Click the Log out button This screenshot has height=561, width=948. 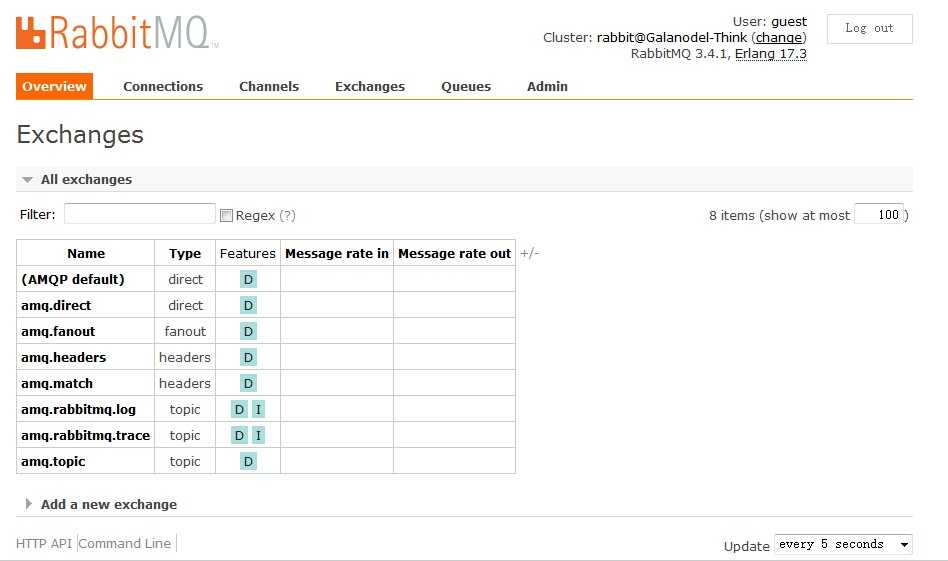(869, 28)
